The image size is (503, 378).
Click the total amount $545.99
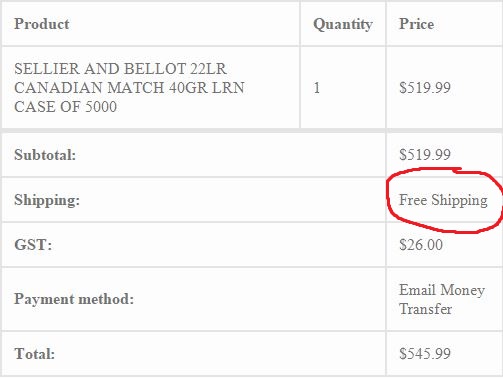(425, 353)
